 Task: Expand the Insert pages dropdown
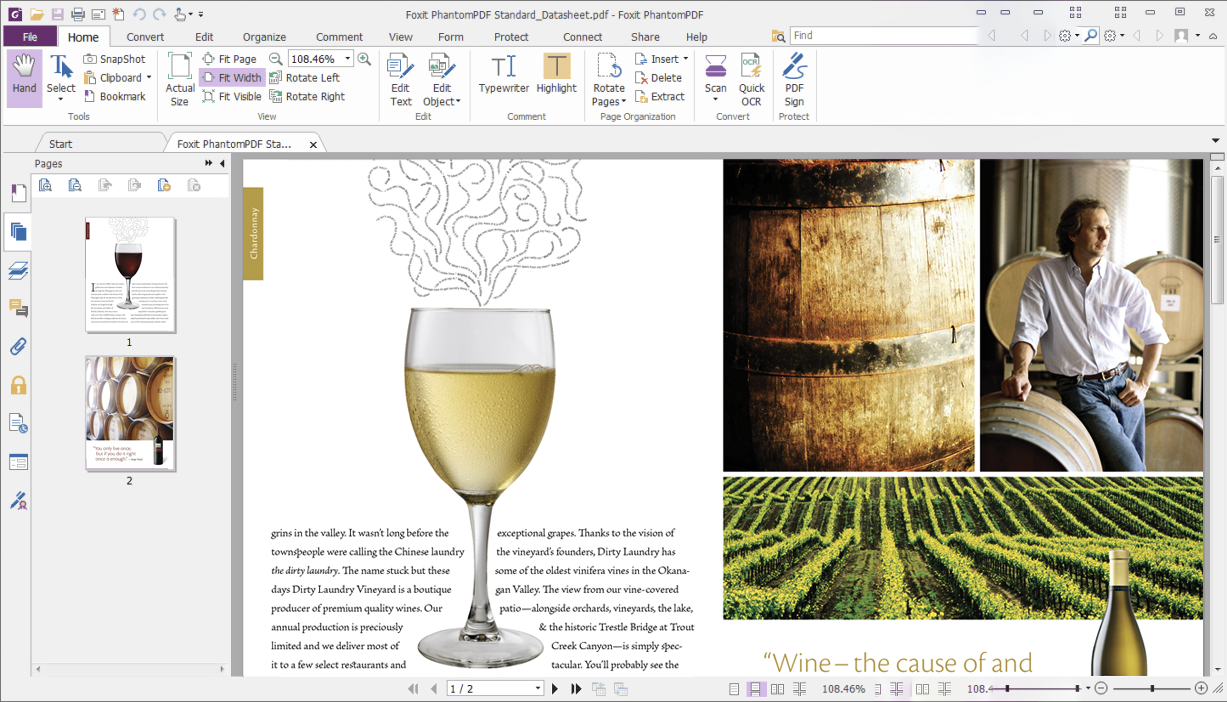click(x=684, y=59)
